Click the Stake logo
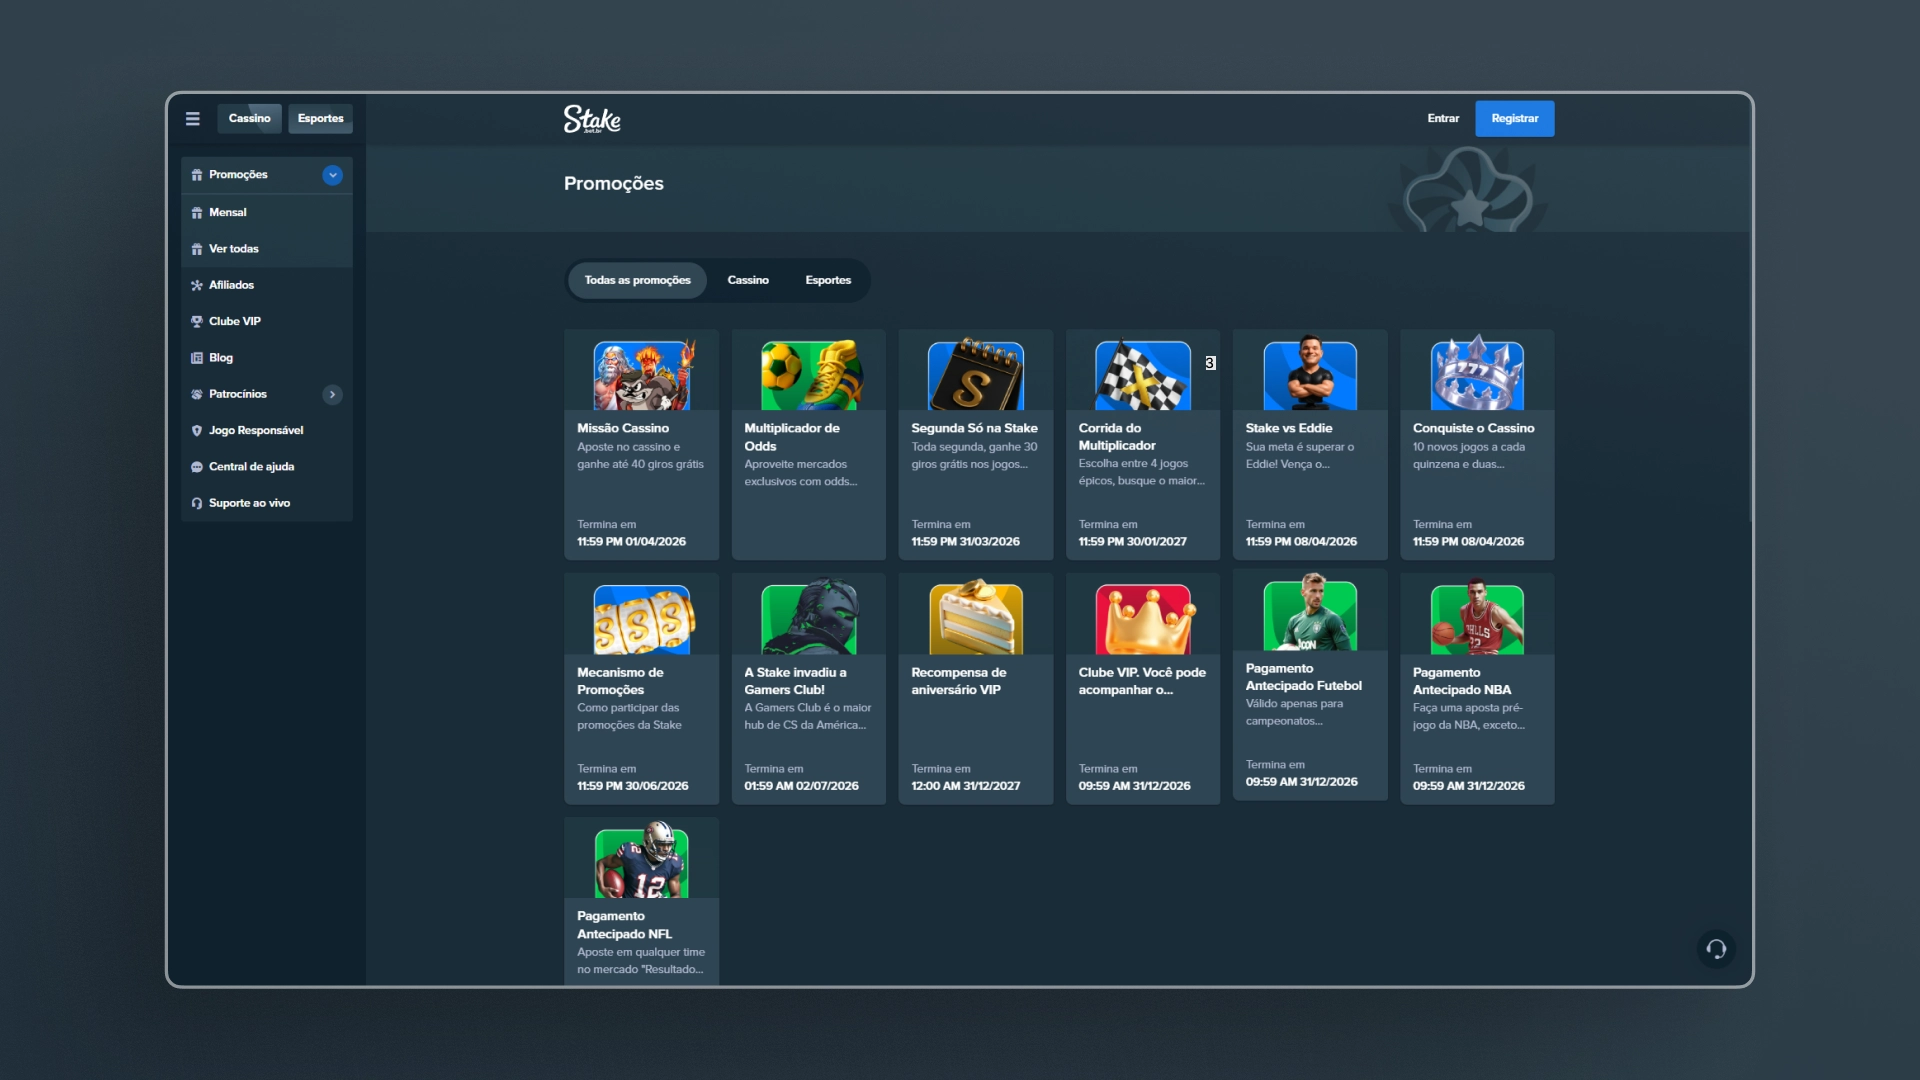 592,119
